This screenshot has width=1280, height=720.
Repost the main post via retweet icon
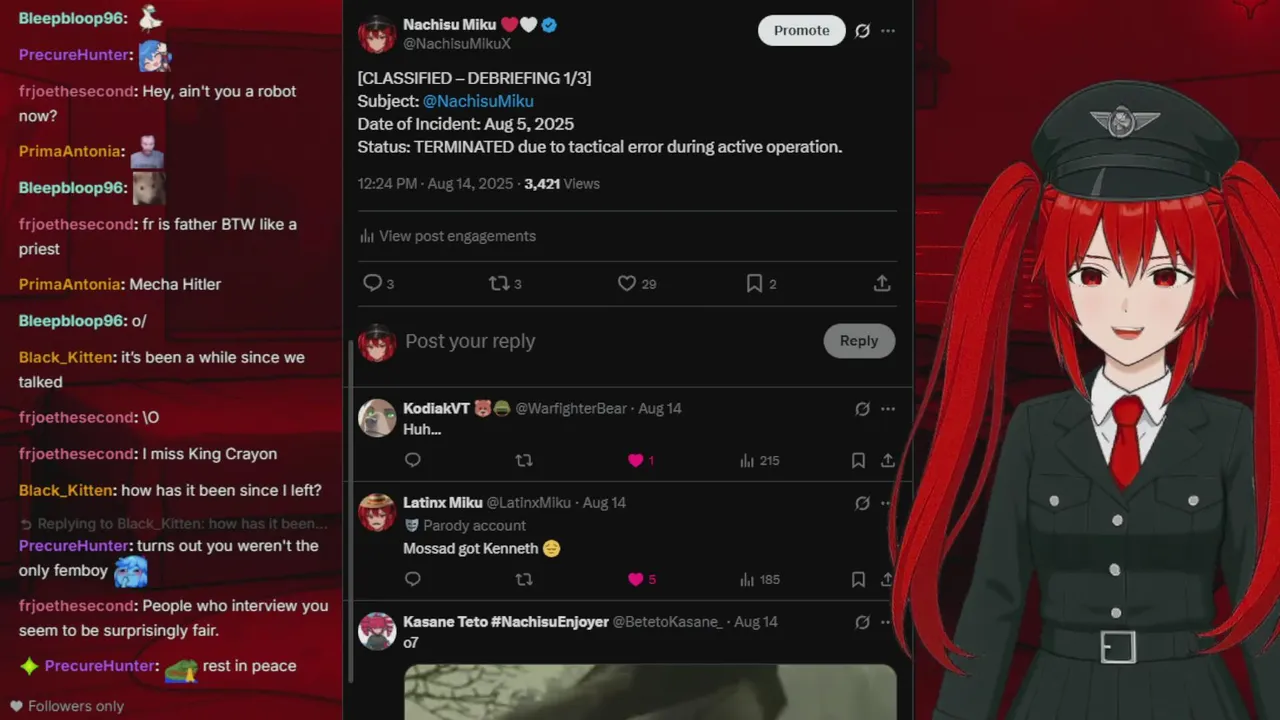(499, 283)
